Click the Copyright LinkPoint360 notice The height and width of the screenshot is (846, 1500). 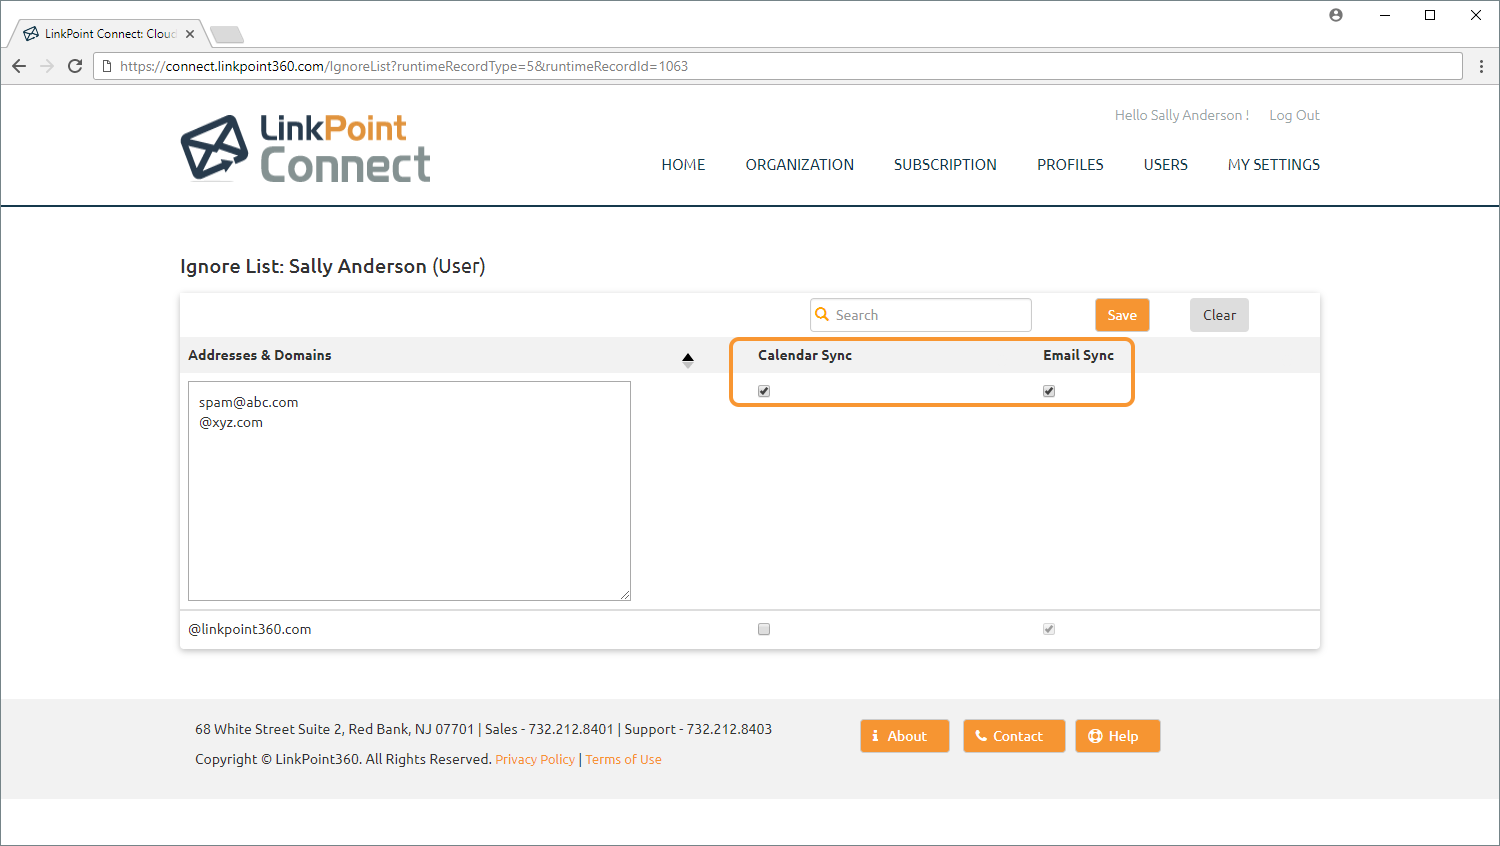(343, 759)
